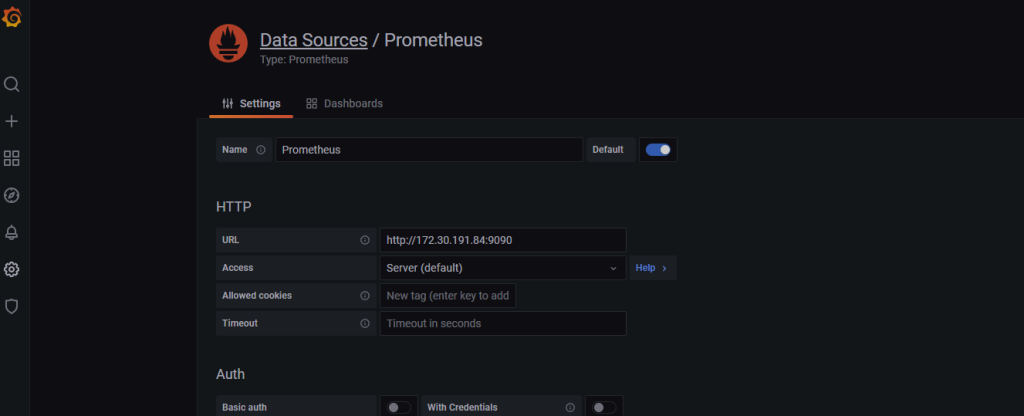Click the Timeout info icon
This screenshot has height=416, width=1024.
pos(365,323)
